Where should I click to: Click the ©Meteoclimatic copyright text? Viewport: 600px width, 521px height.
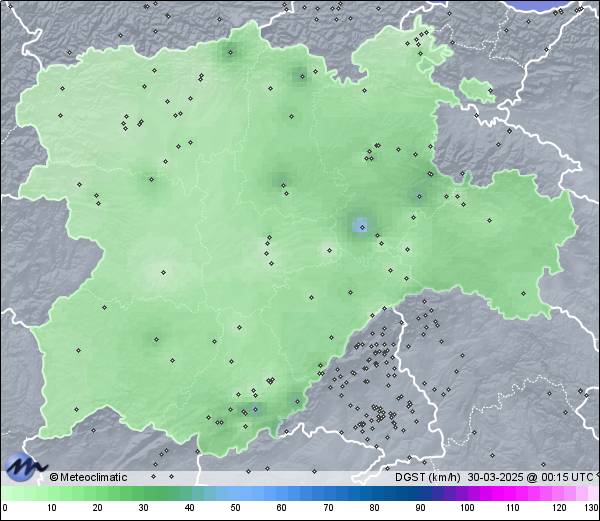[x=88, y=477]
